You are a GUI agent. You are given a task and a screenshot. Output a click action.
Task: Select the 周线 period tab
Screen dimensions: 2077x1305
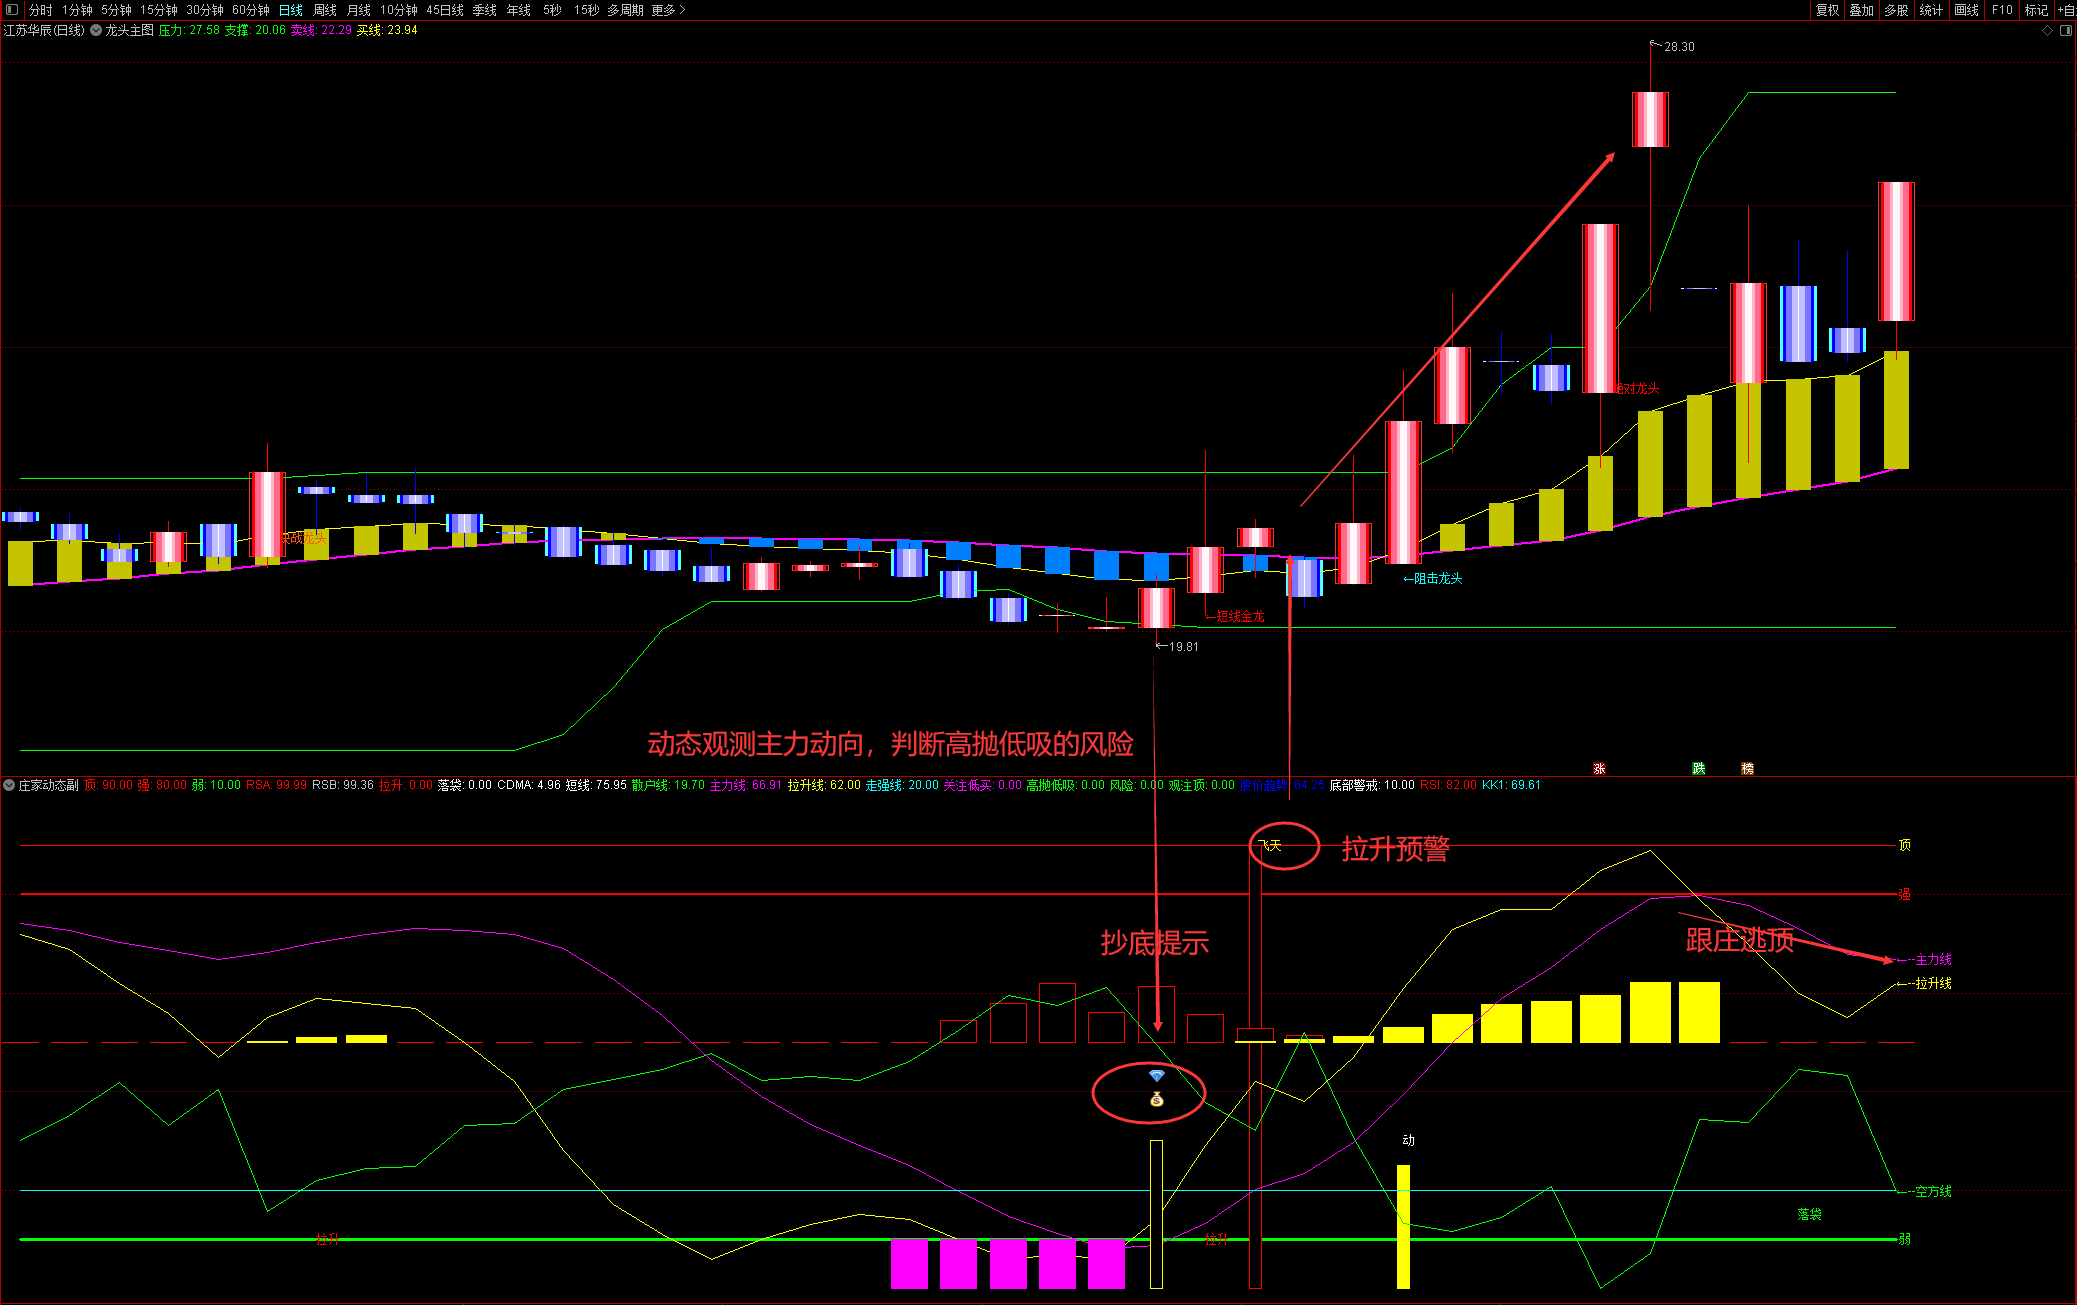pyautogui.click(x=325, y=10)
